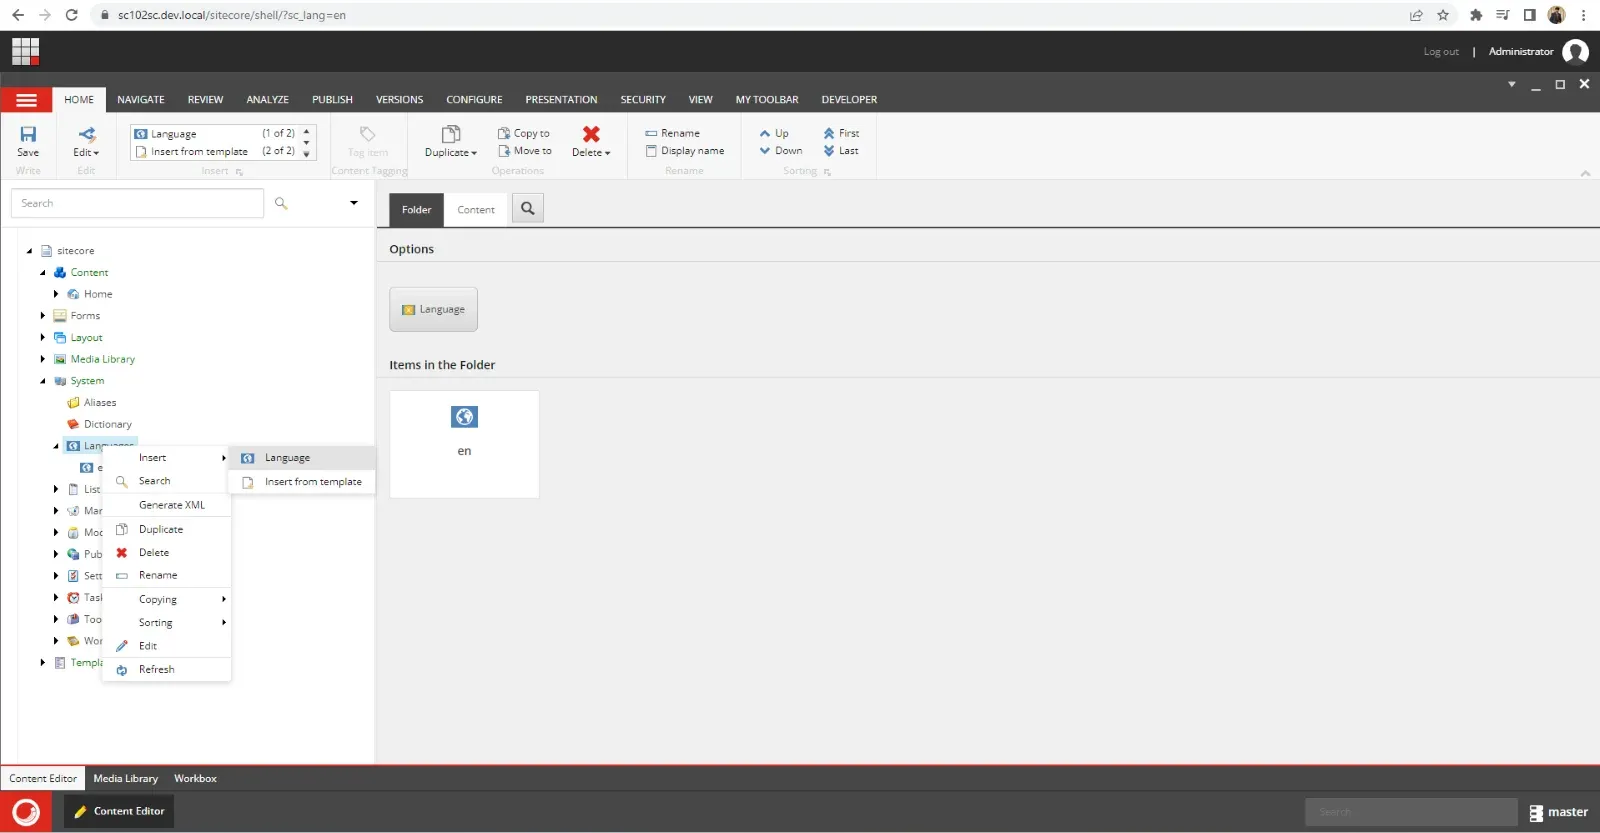Open the Administrator profile avatar
Image resolution: width=1600 pixels, height=833 pixels.
tap(1575, 52)
